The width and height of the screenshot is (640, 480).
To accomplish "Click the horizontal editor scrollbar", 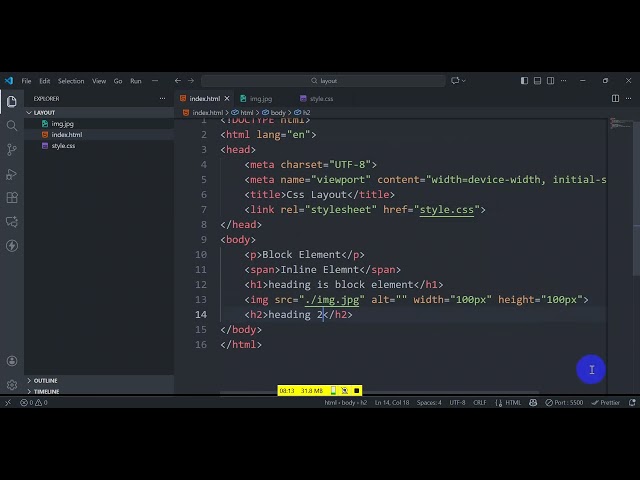I will coord(379,393).
